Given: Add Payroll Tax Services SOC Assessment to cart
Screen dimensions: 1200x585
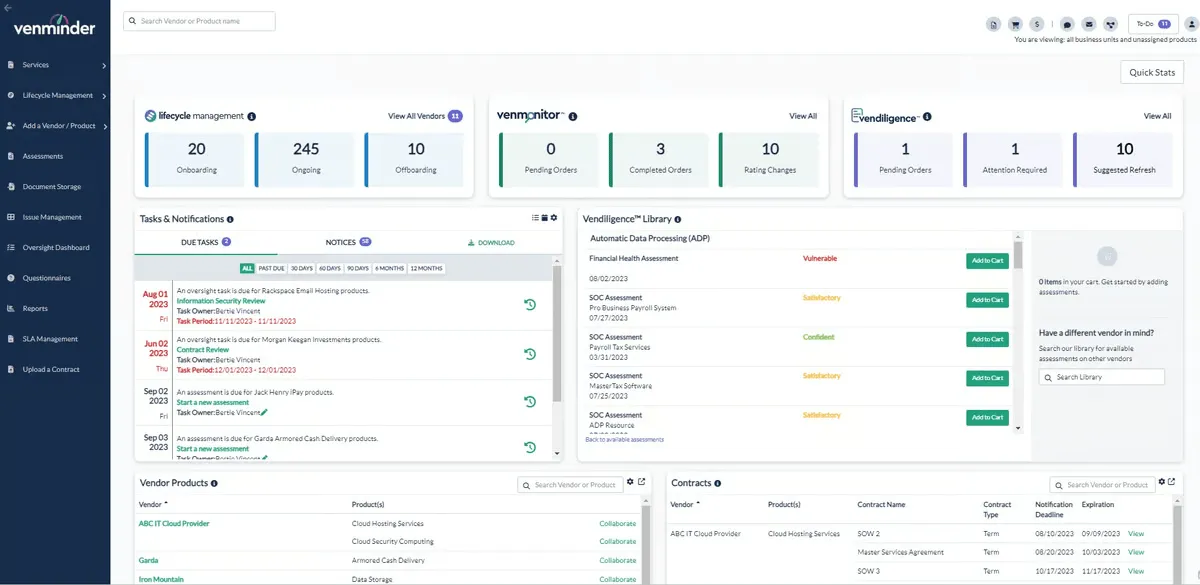Looking at the screenshot, I should [x=987, y=339].
